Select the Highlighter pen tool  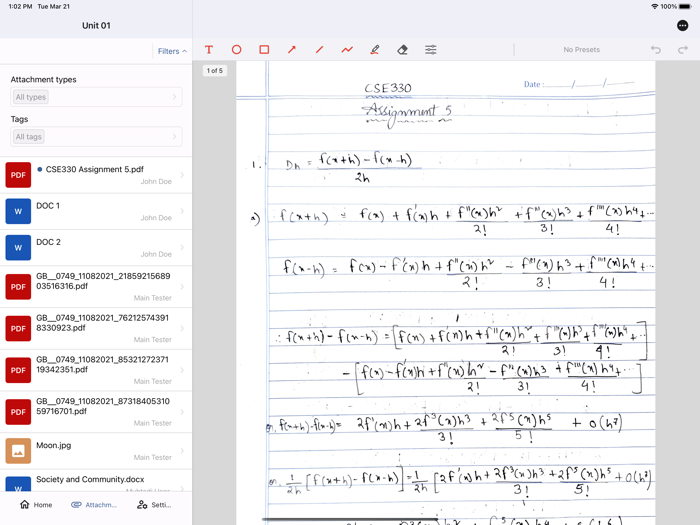tap(375, 50)
